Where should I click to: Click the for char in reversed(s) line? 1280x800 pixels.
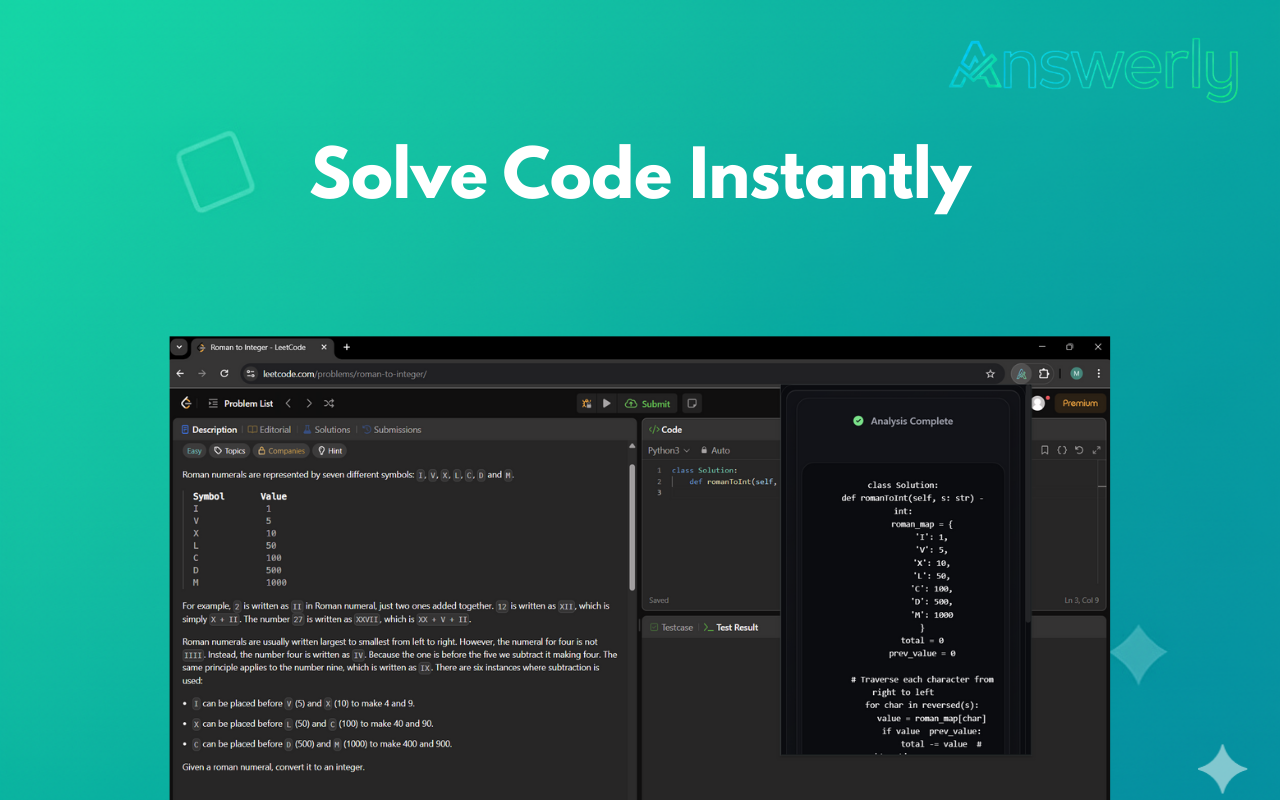[922, 705]
